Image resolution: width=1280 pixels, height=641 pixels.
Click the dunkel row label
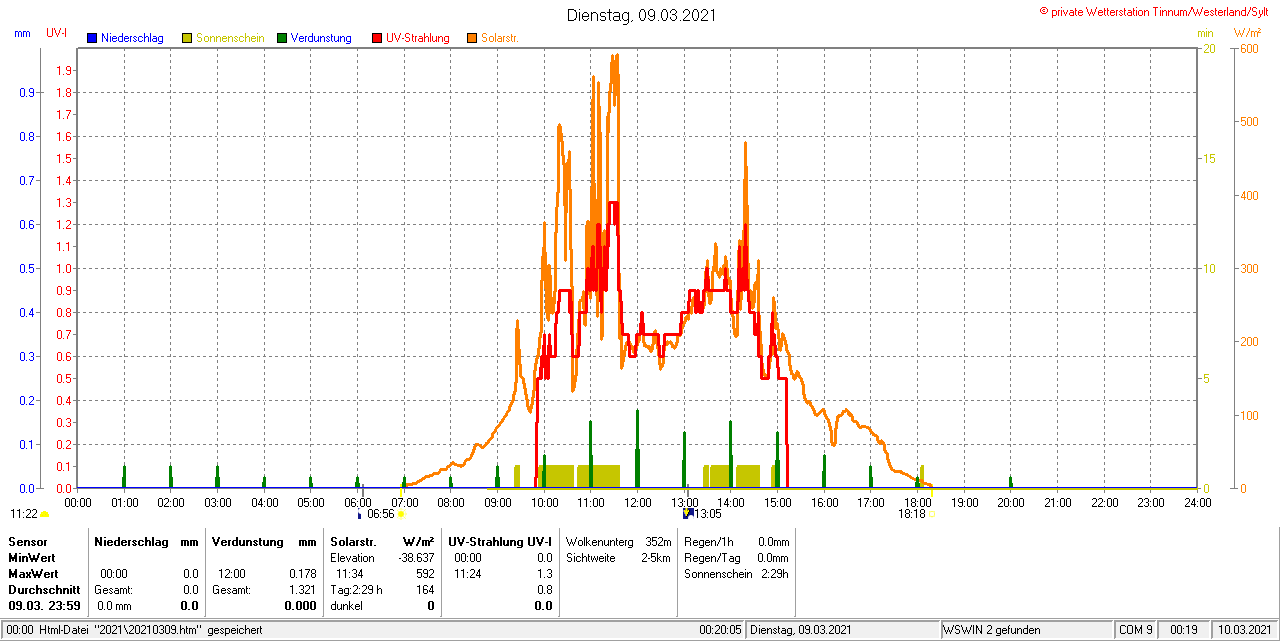(346, 606)
